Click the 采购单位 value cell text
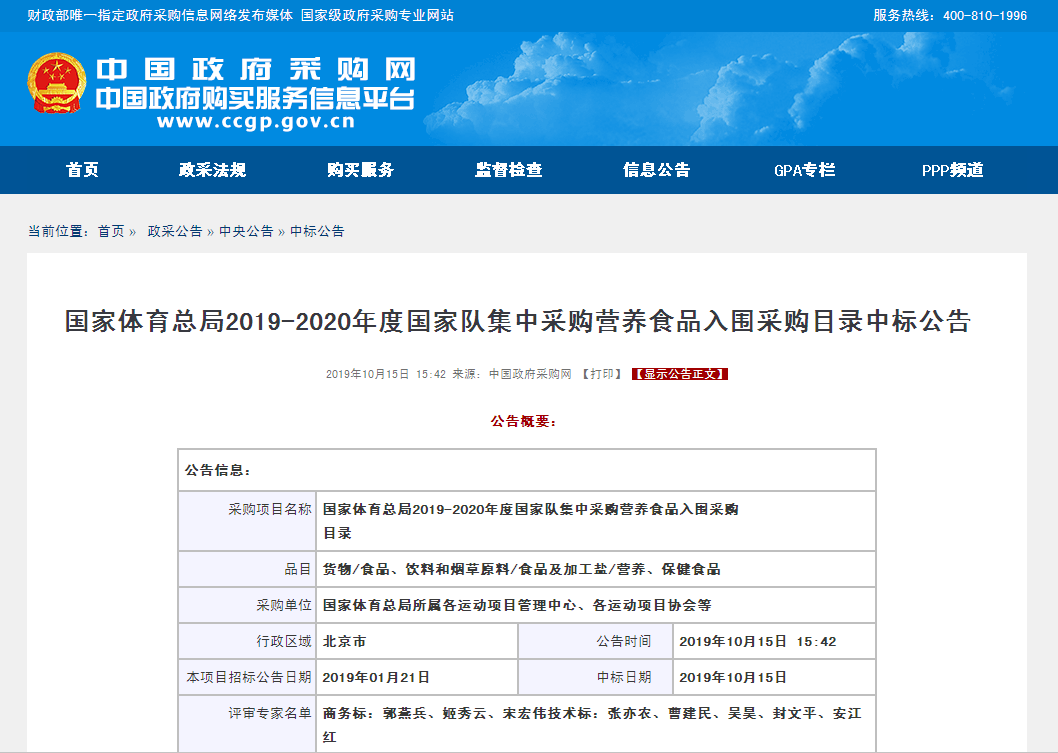Image resolution: width=1058 pixels, height=753 pixels. point(517,605)
